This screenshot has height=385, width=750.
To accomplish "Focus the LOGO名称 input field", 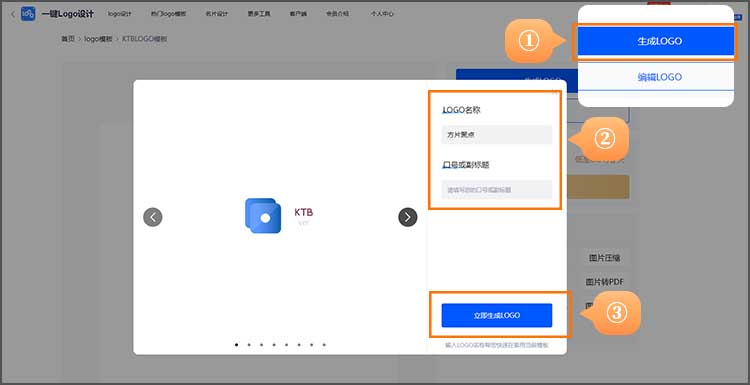I will (496, 135).
